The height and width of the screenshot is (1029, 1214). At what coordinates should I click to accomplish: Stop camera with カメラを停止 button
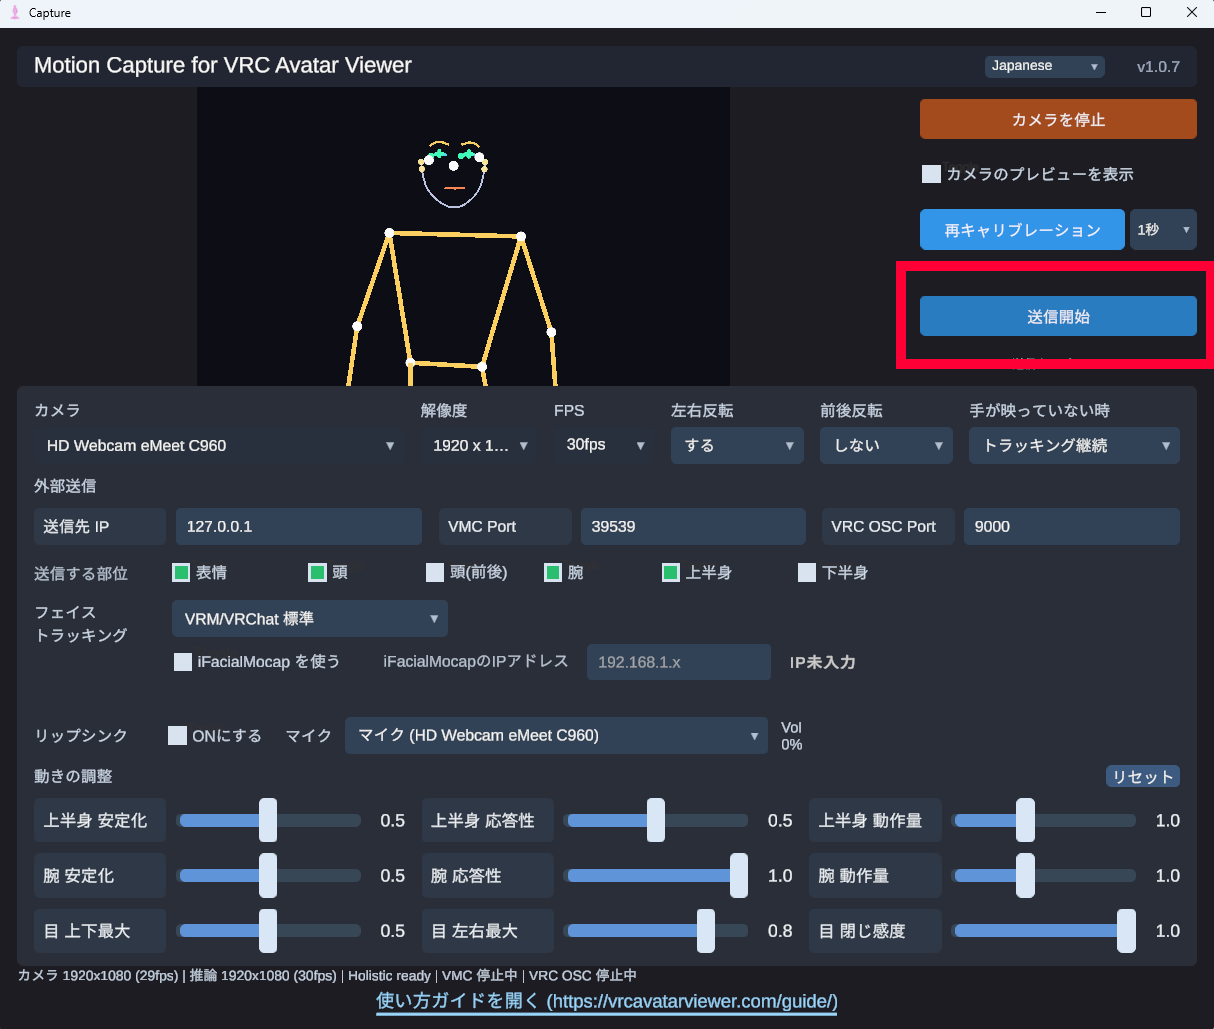click(1058, 119)
